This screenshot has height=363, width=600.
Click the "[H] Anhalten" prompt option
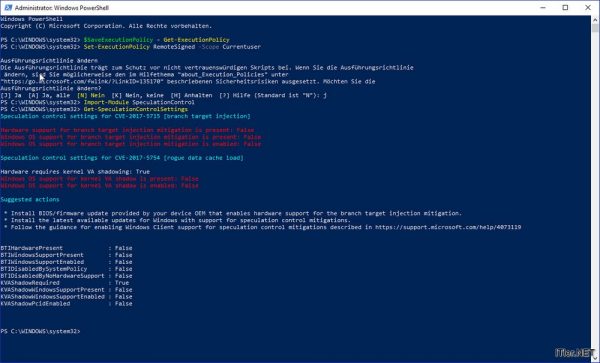tap(191, 95)
